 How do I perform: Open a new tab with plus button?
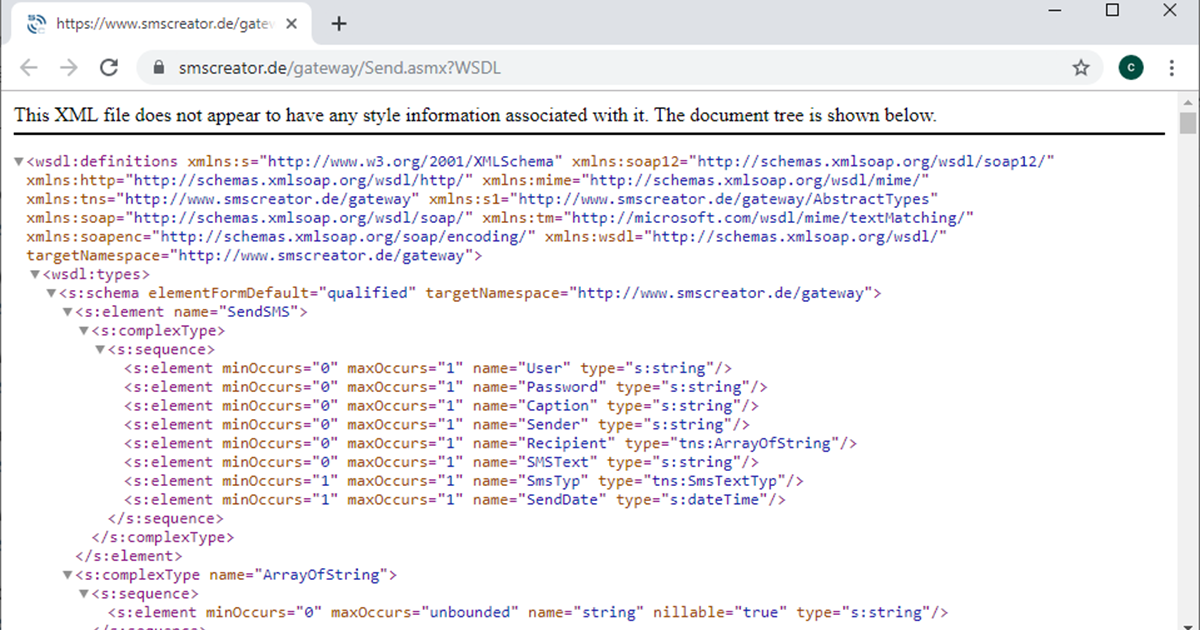tap(339, 24)
